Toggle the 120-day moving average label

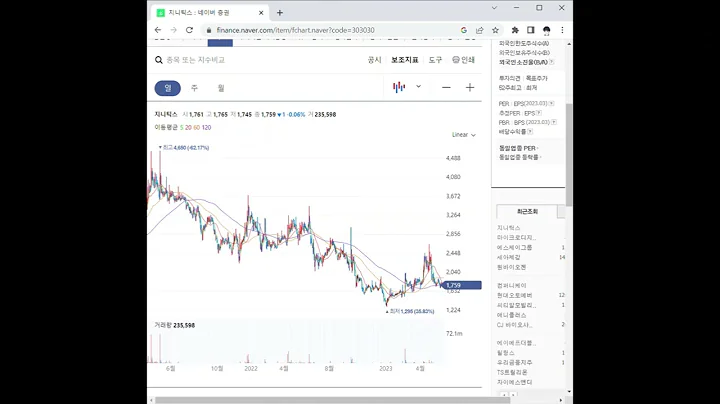coord(206,128)
